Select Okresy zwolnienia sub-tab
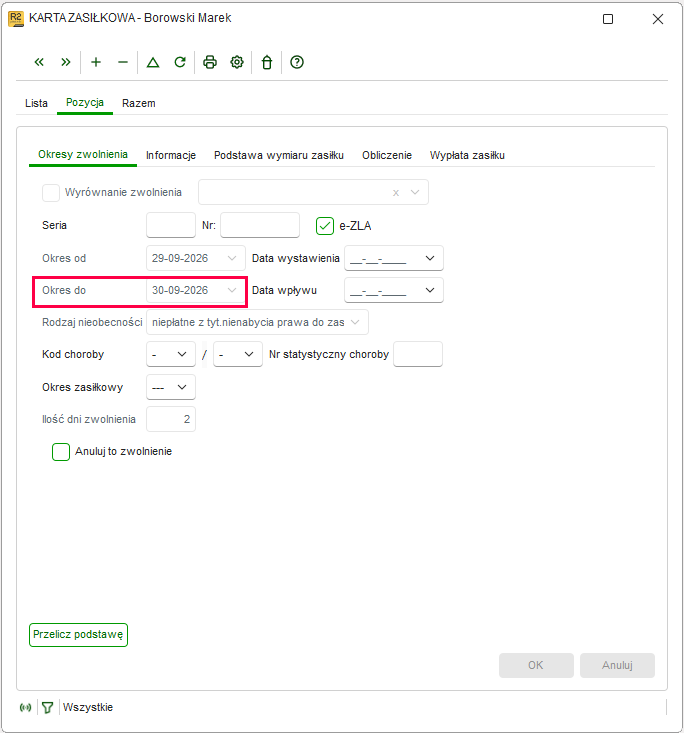The width and height of the screenshot is (684, 733). click(83, 155)
